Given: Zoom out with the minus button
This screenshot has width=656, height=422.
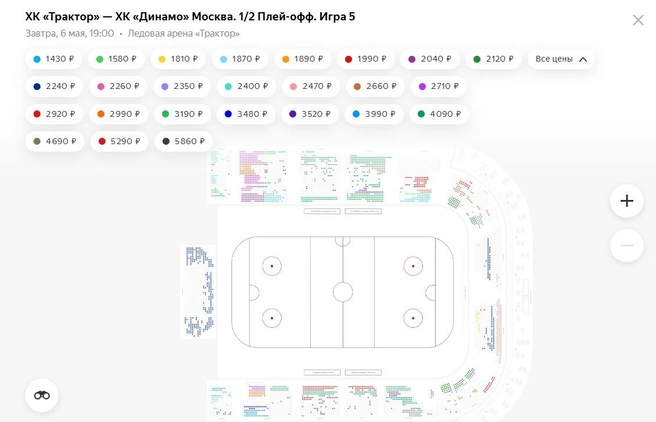Looking at the screenshot, I should point(626,246).
